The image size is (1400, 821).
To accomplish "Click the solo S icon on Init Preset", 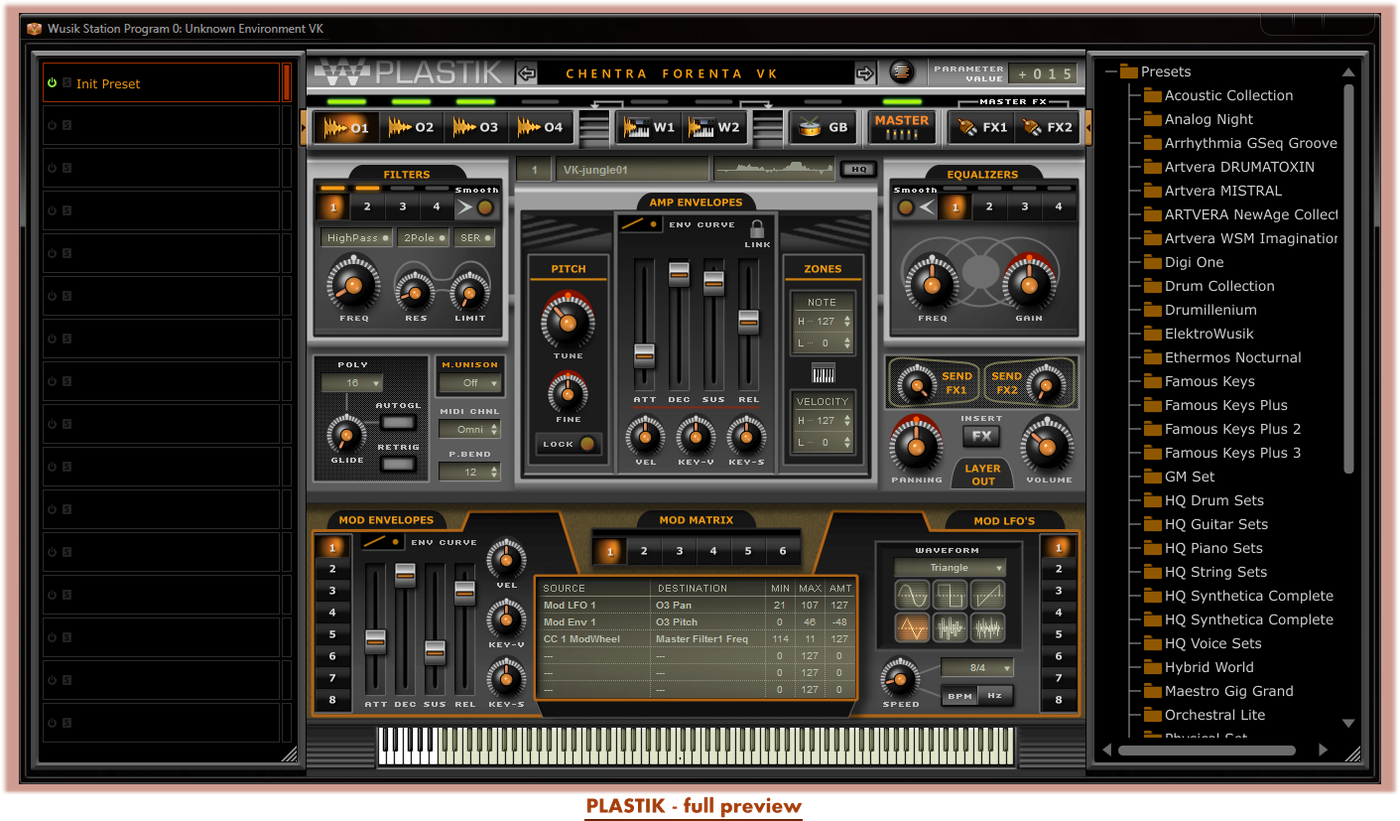I will (x=67, y=83).
